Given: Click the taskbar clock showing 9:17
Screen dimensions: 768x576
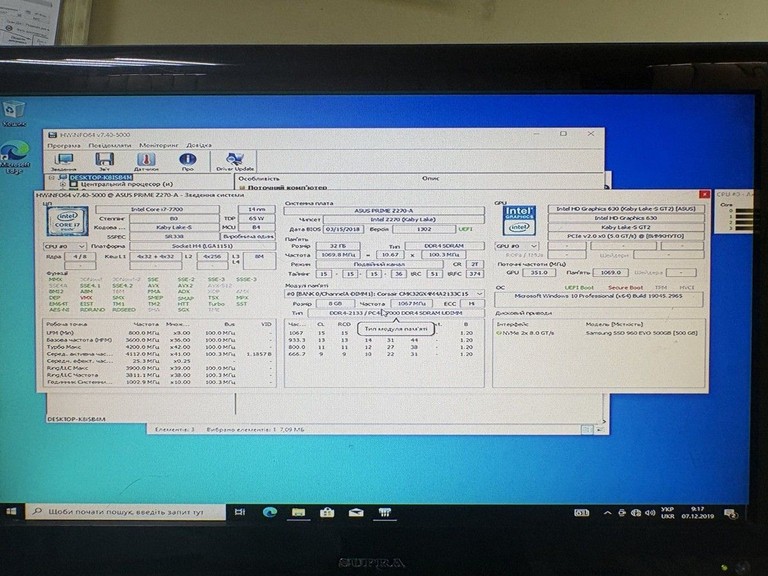Looking at the screenshot, I should tap(697, 512).
